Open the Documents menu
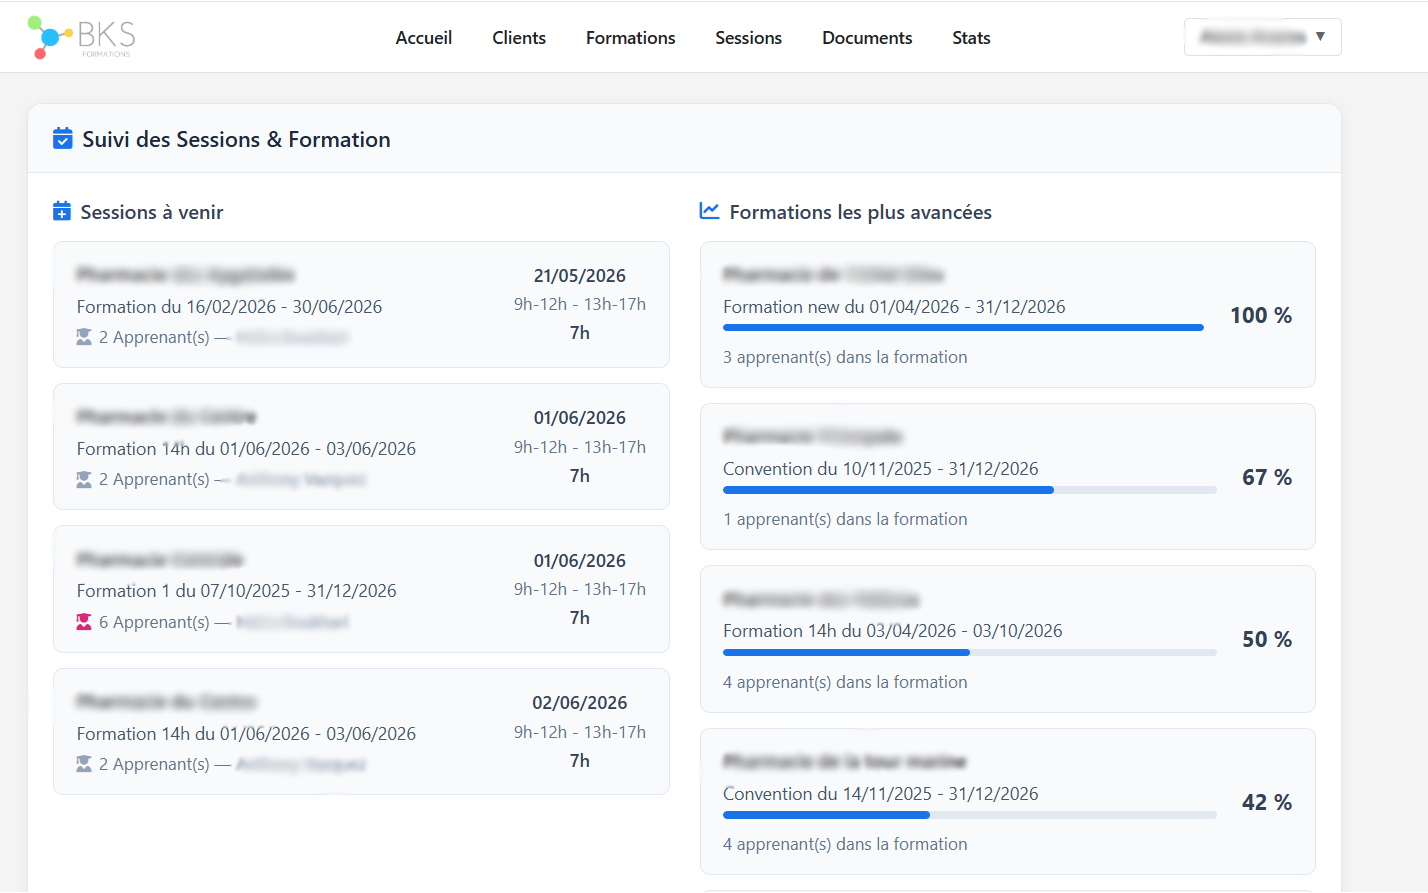The image size is (1428, 893). point(867,38)
